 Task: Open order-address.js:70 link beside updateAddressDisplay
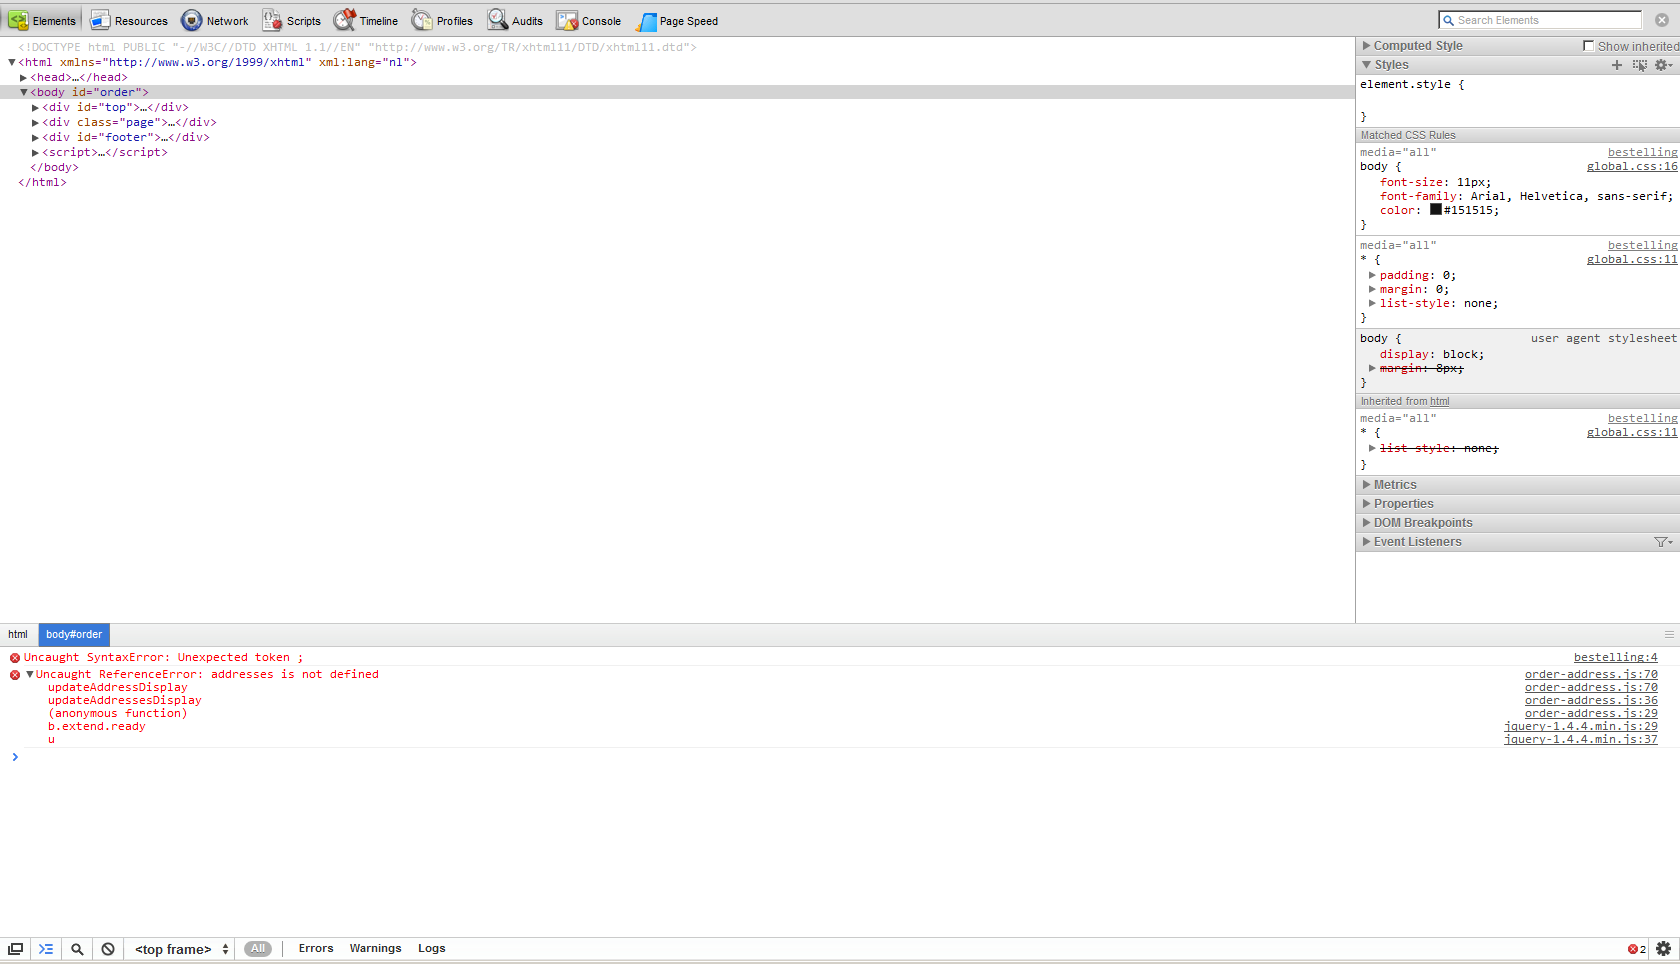pos(1591,688)
